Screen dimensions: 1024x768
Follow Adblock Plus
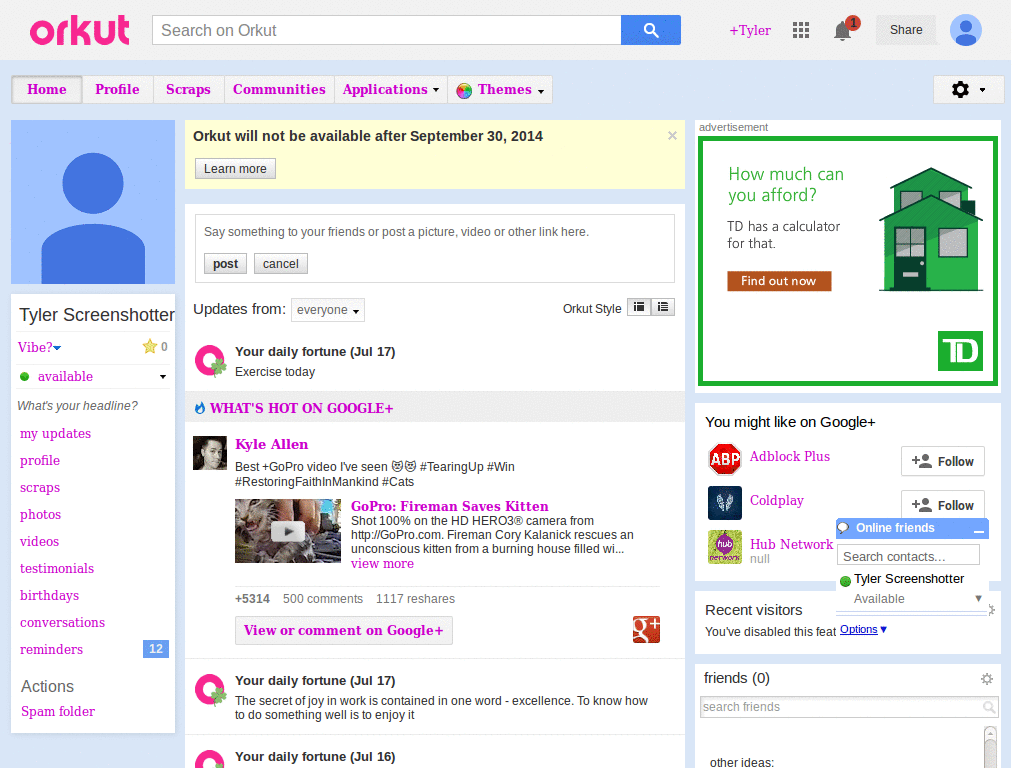(942, 462)
